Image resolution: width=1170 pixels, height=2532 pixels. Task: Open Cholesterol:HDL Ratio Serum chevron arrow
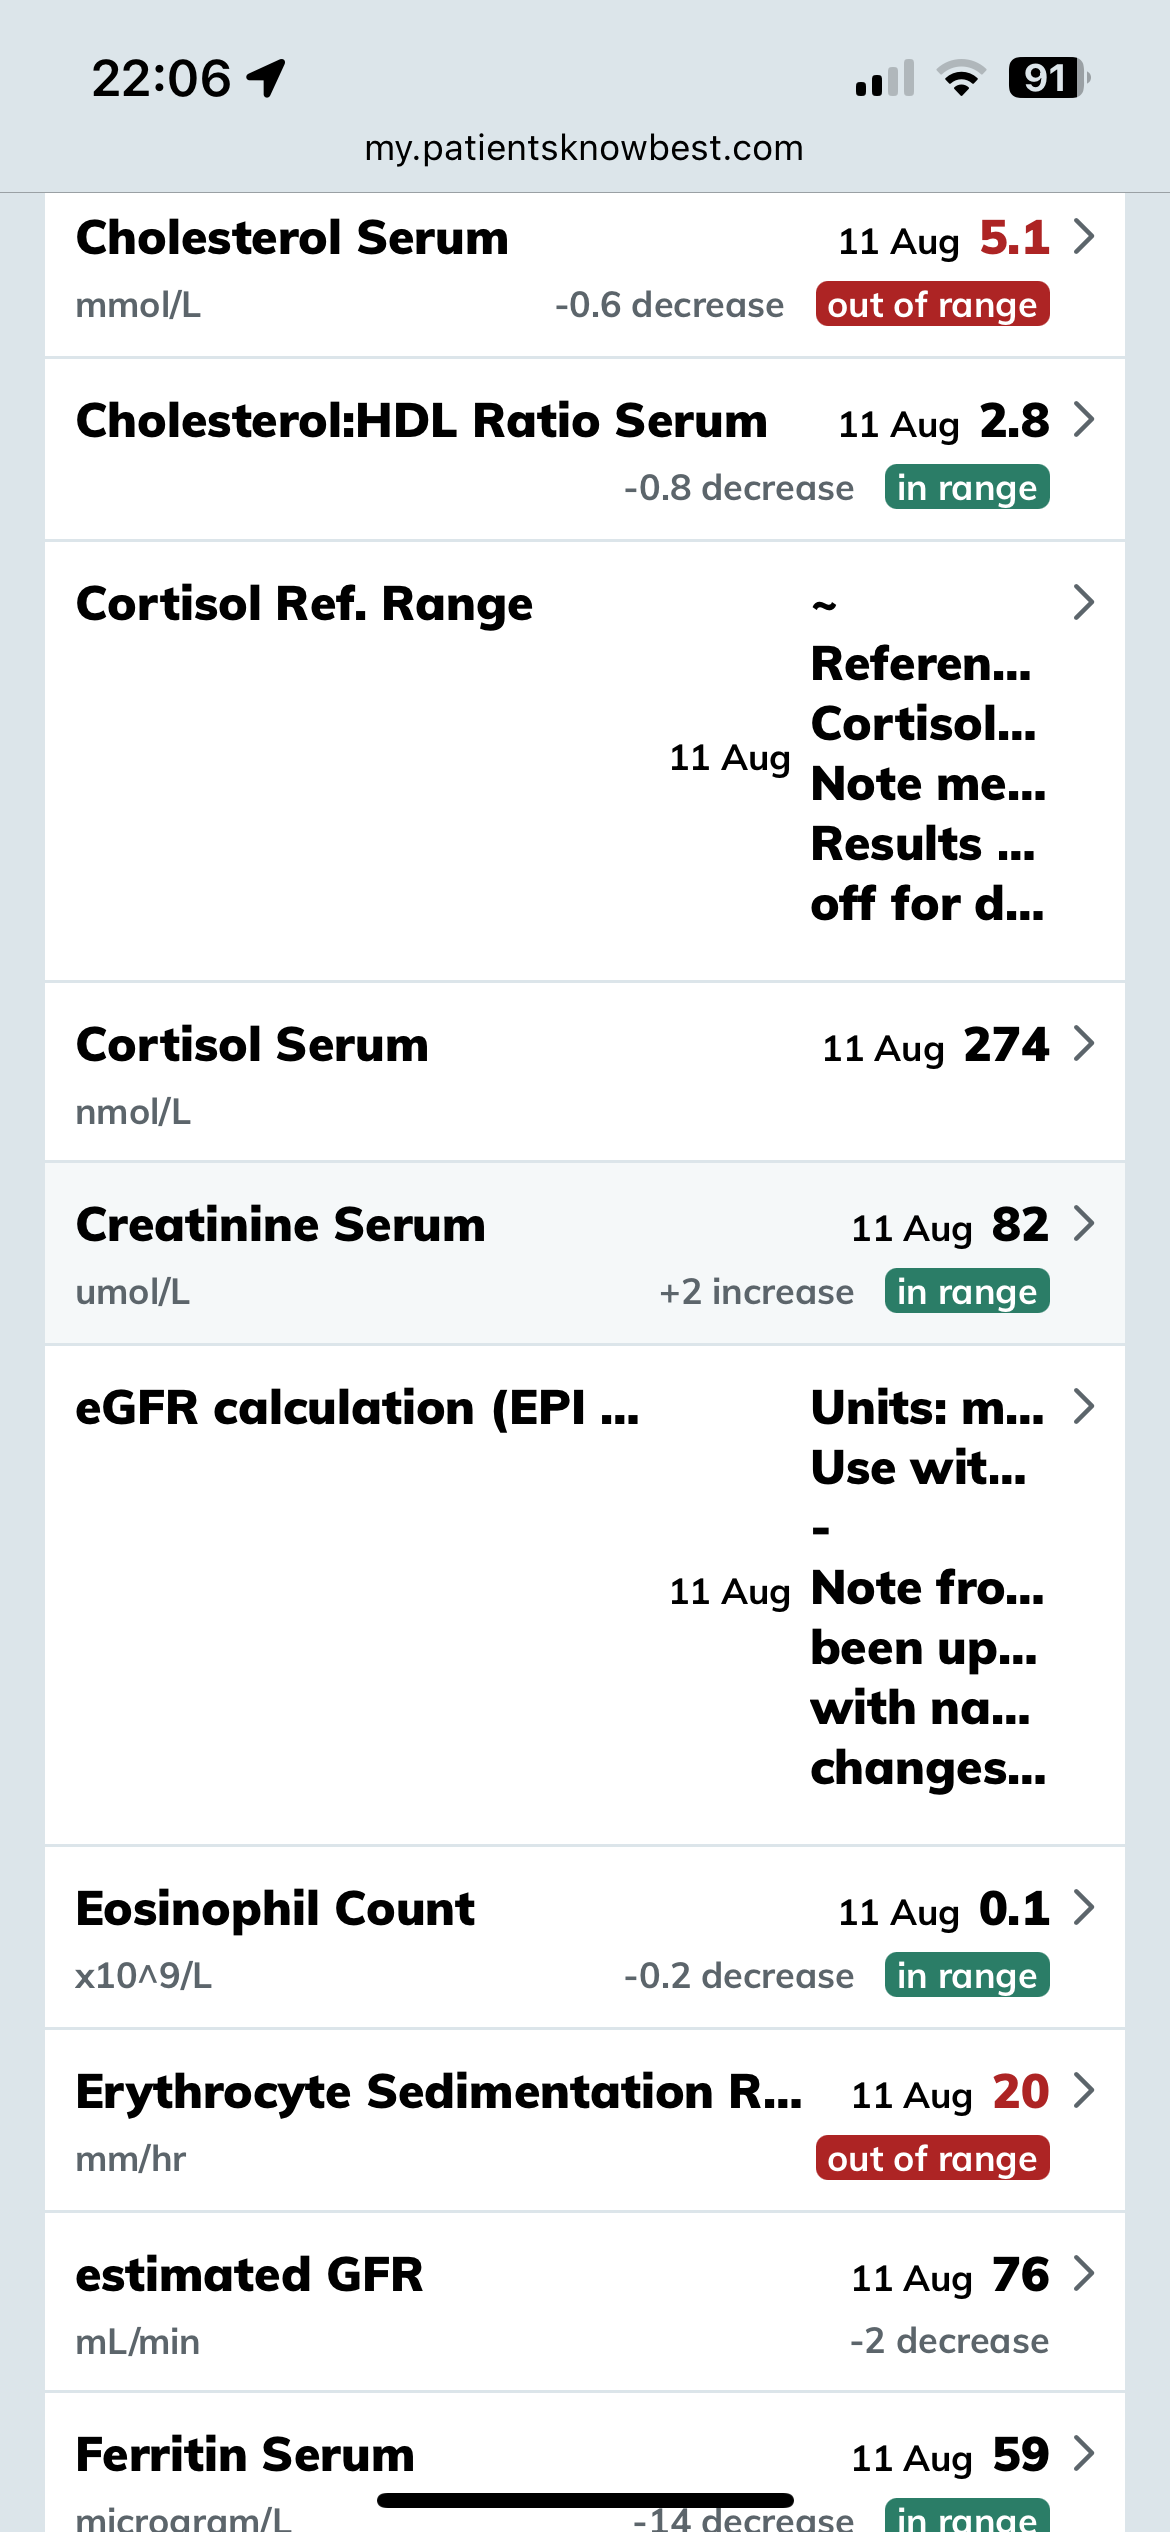click(x=1083, y=420)
